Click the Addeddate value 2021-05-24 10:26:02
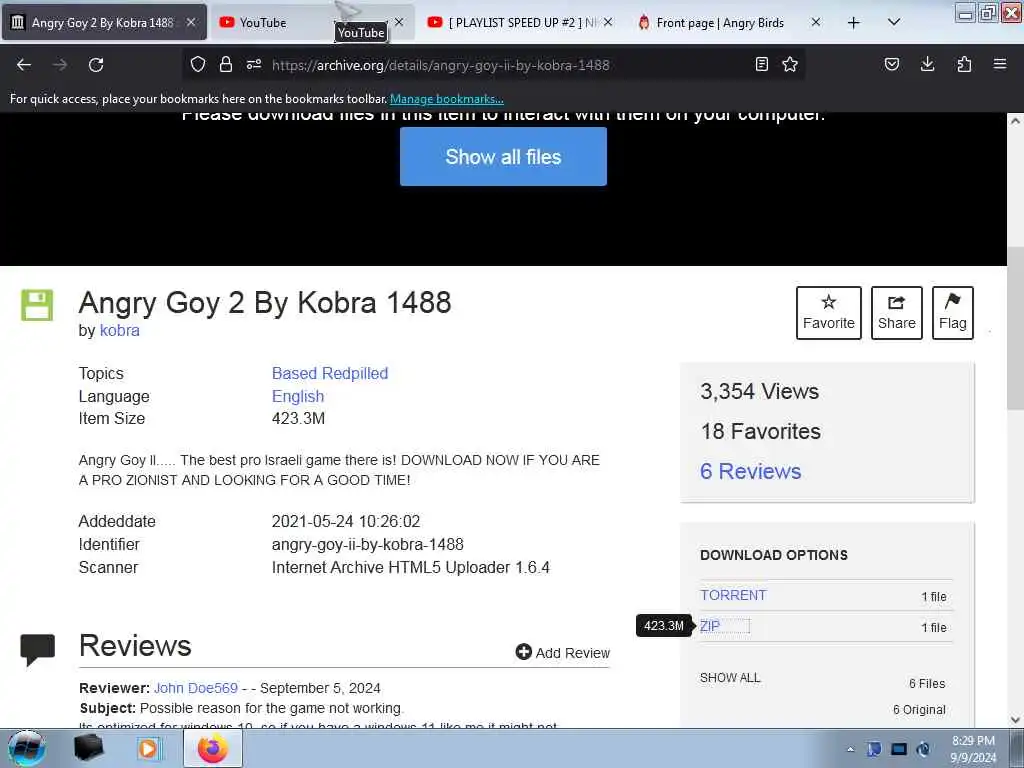This screenshot has width=1024, height=768. point(346,522)
